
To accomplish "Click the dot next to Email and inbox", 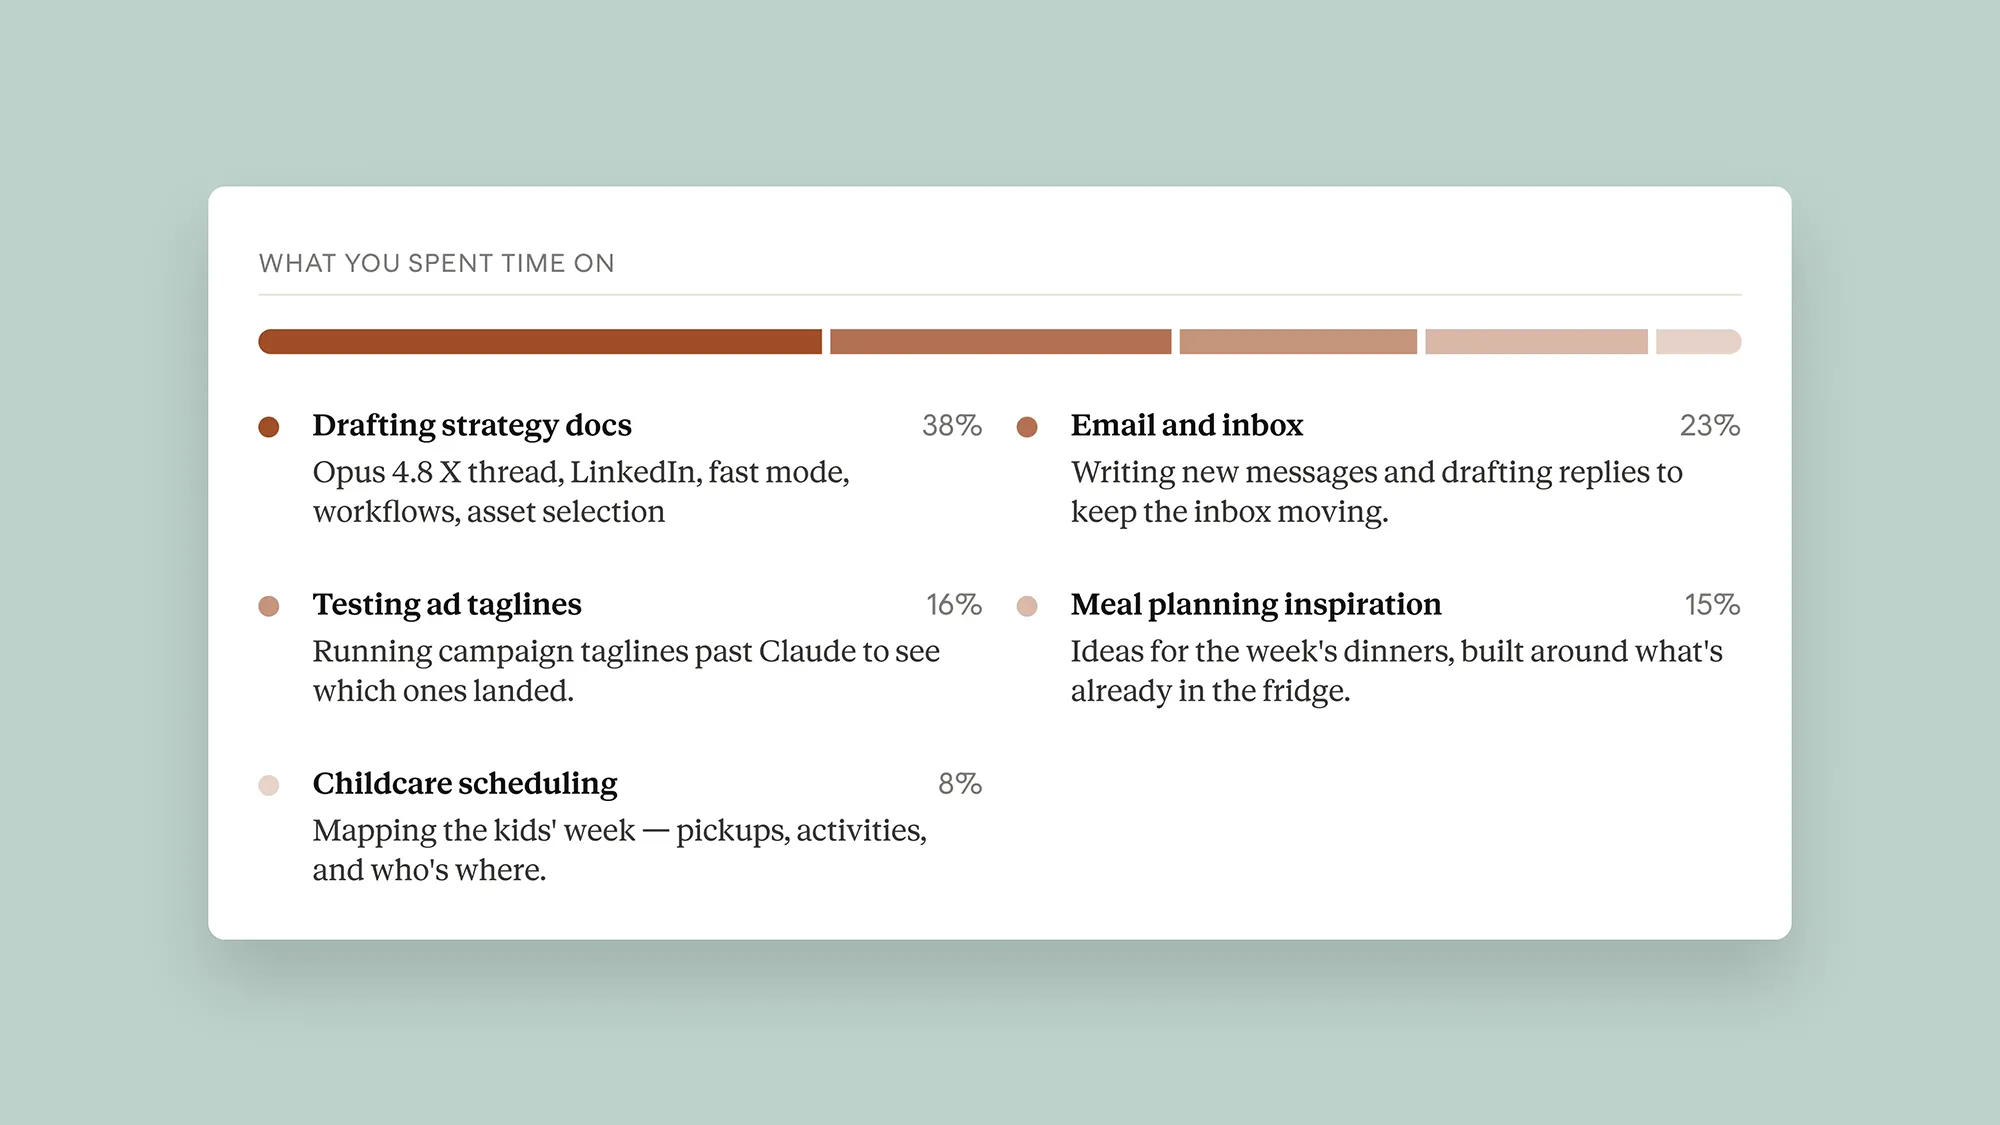I will point(1027,427).
